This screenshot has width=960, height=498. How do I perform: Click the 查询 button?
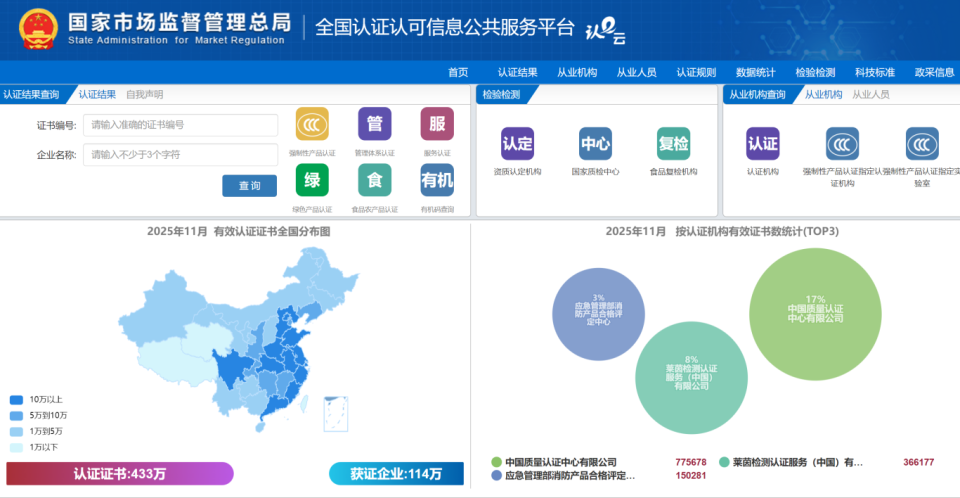pyautogui.click(x=249, y=186)
